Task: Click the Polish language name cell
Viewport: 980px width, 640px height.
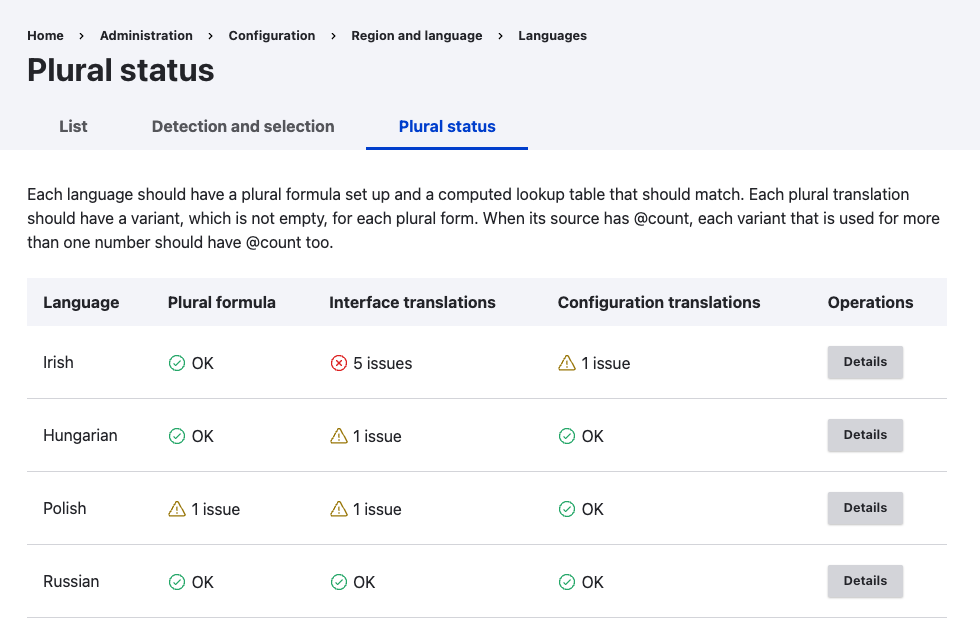Action: click(x=65, y=509)
